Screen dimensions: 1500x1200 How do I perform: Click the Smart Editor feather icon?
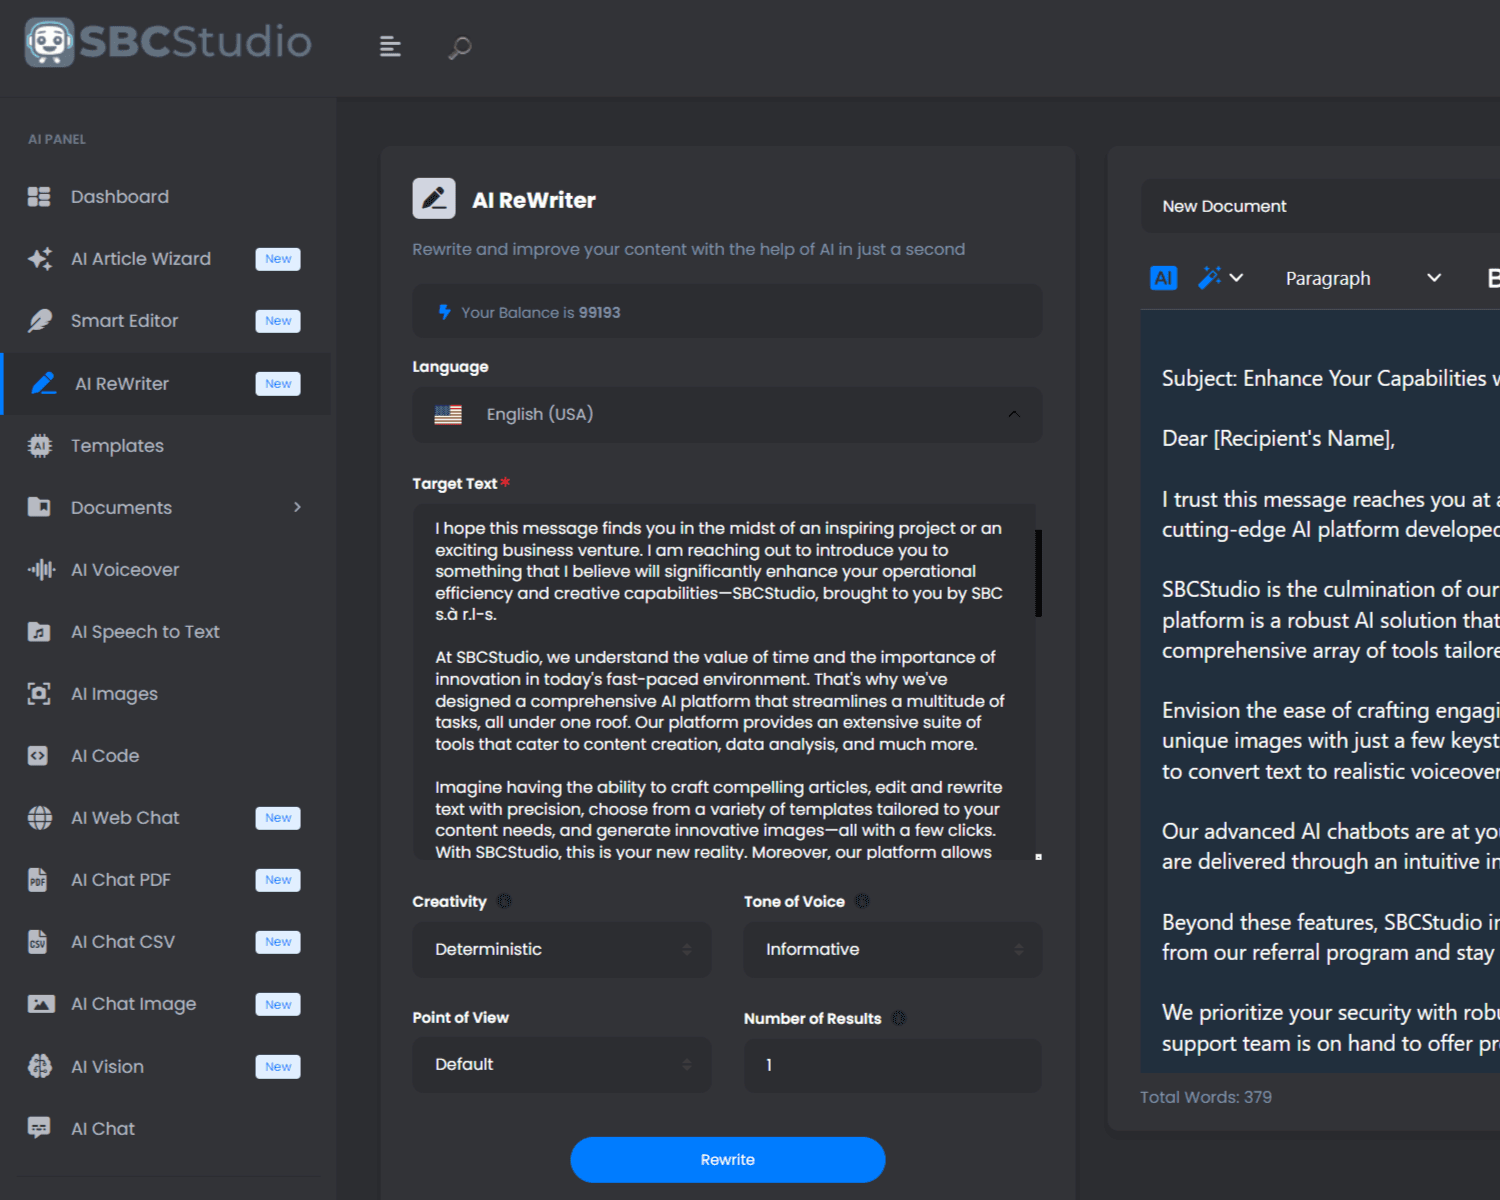(39, 321)
